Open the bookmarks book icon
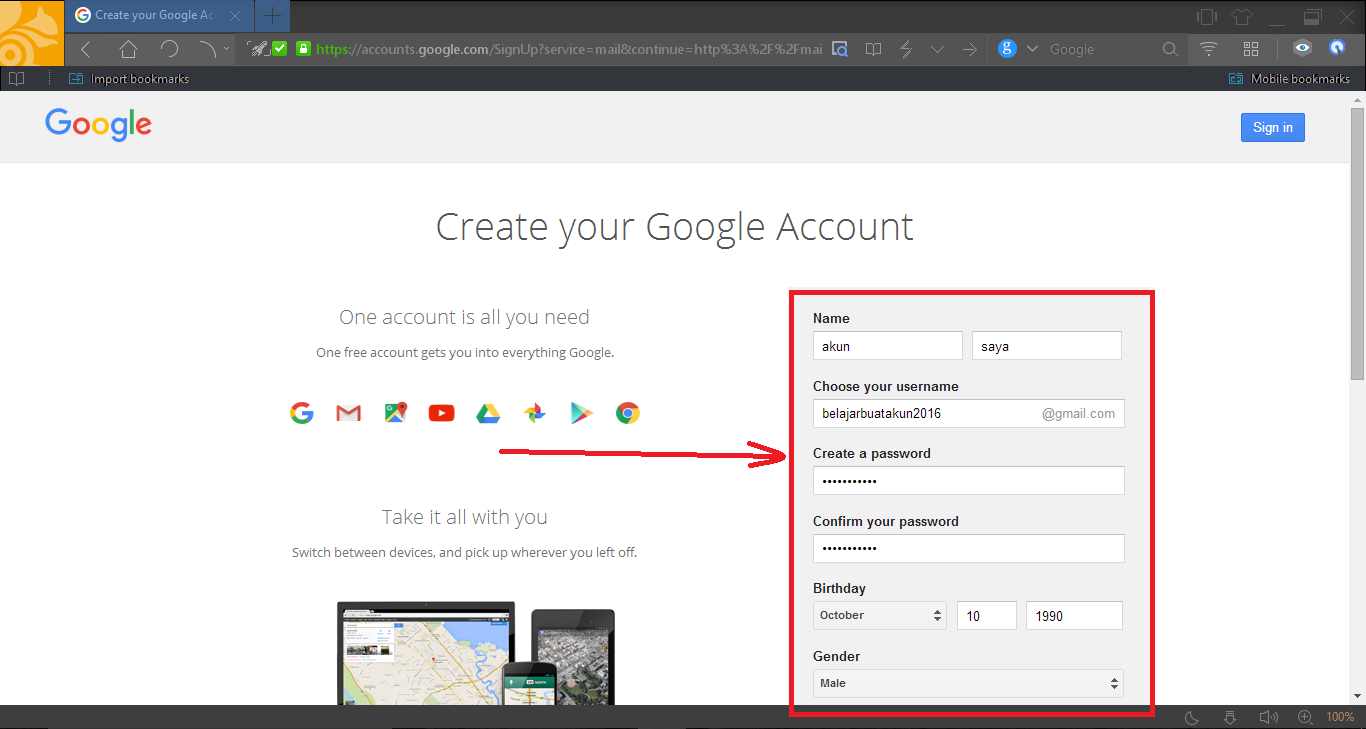The image size is (1366, 729). point(15,78)
